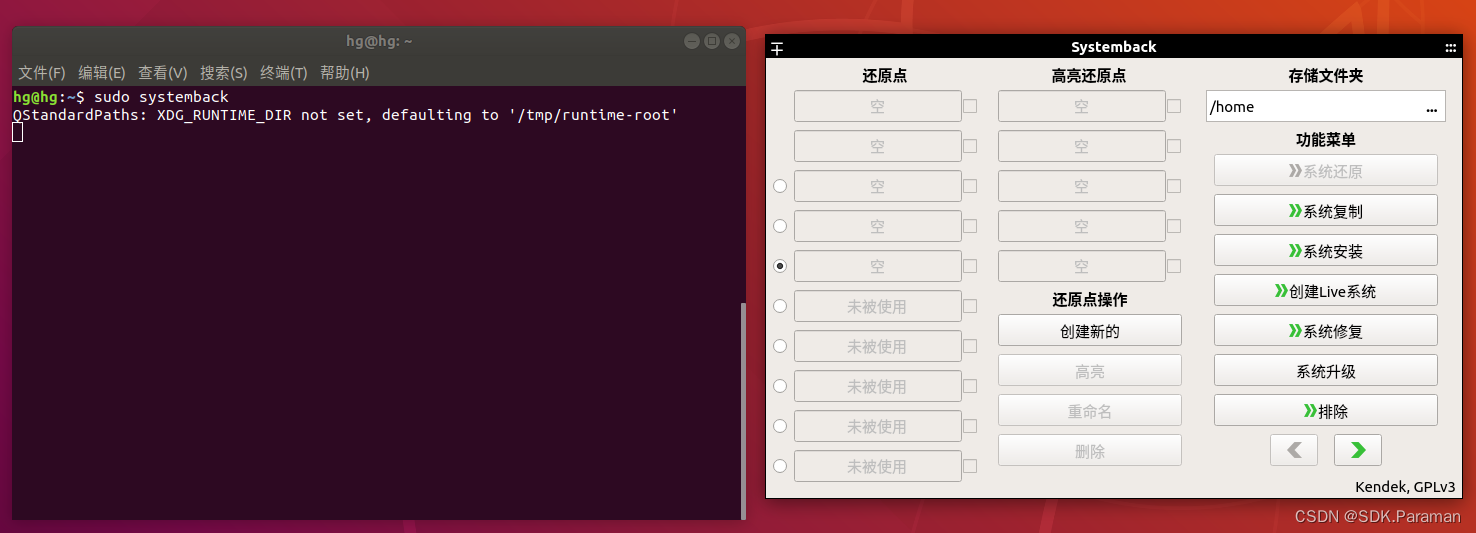The image size is (1476, 533).
Task: Click the topmost 空 field under 高亮还原点
Action: [x=1081, y=106]
